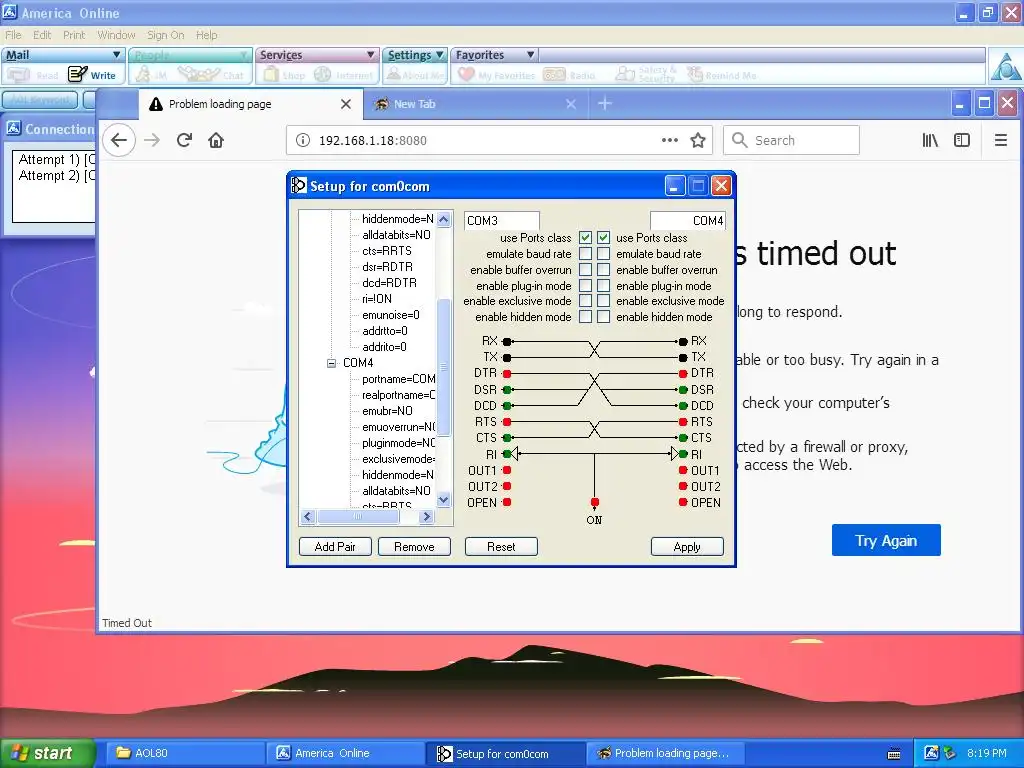
Task: Open the AOL People dropdown
Action: click(x=244, y=55)
